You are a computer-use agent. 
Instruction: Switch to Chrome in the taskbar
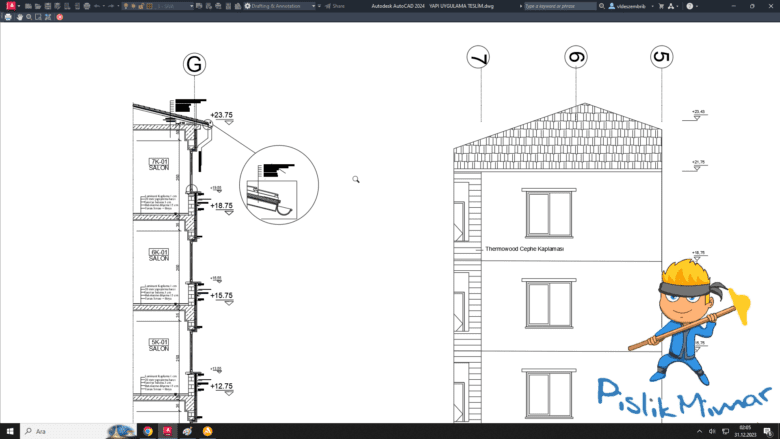click(148, 431)
